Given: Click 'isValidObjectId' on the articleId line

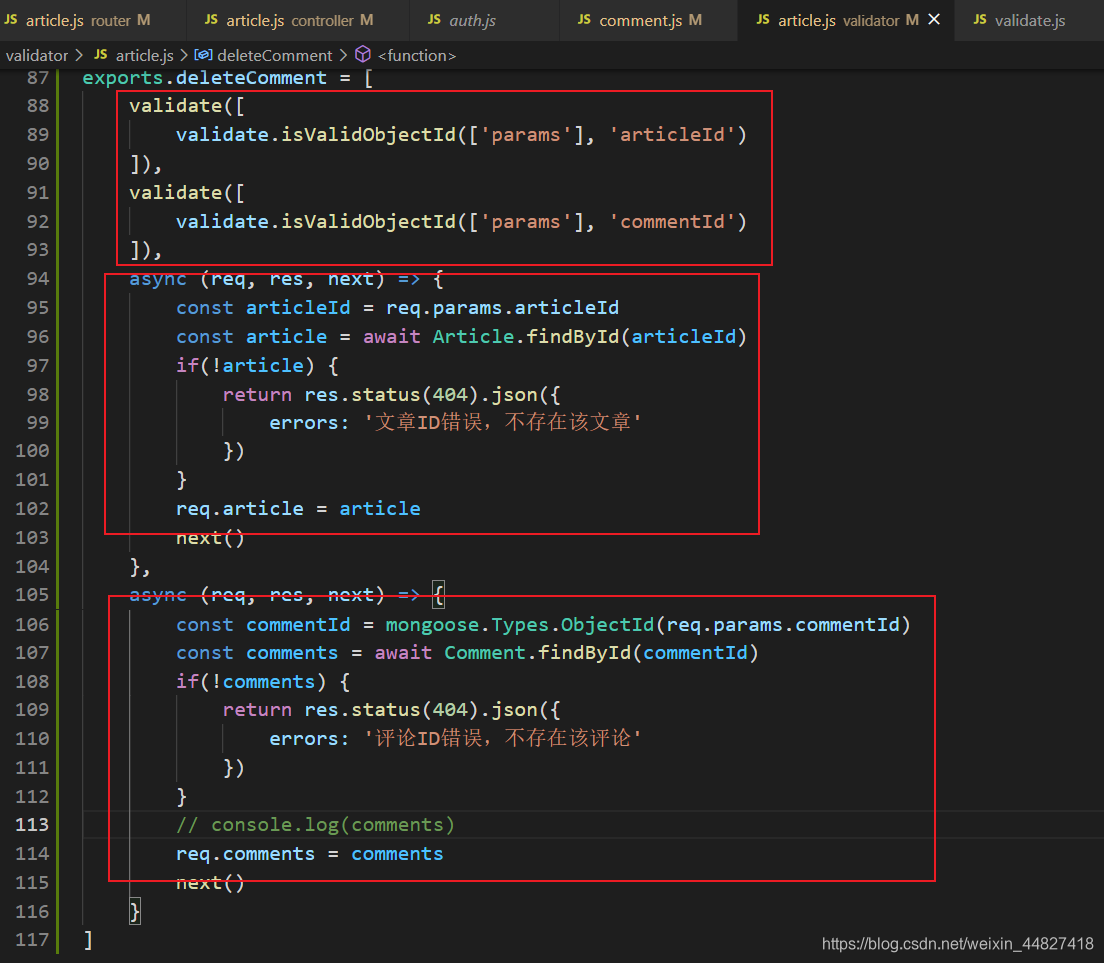Looking at the screenshot, I should [368, 134].
